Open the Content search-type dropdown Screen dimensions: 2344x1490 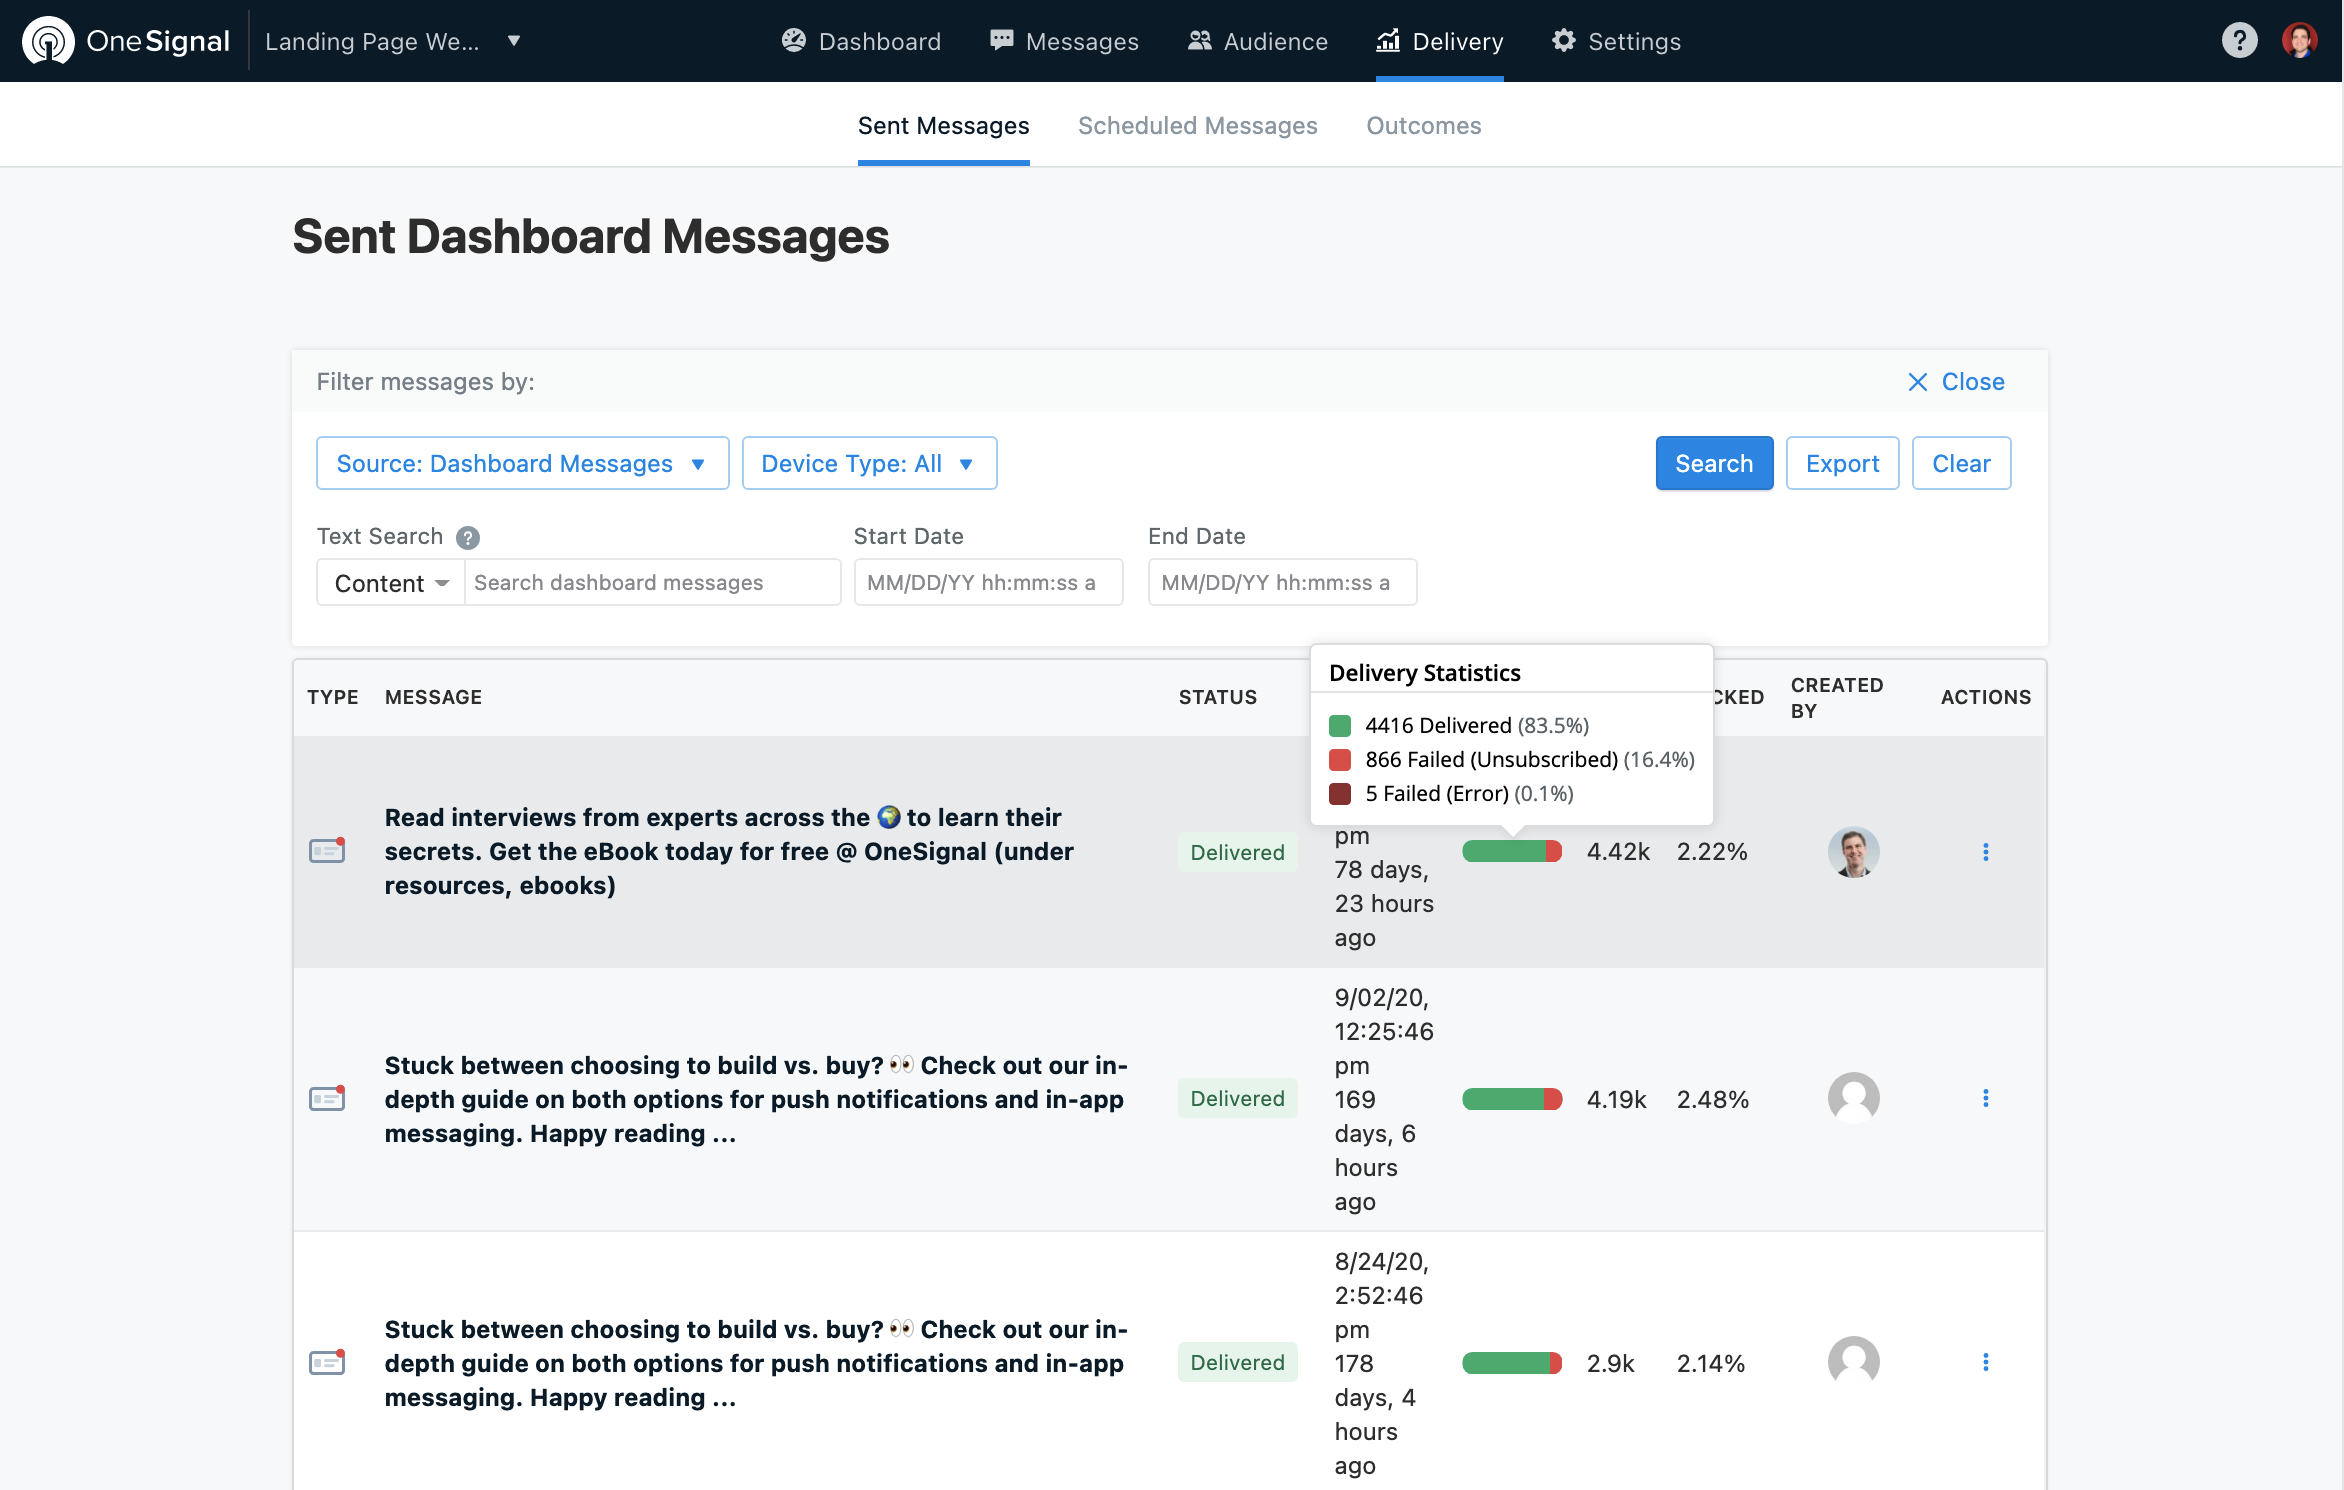[390, 583]
